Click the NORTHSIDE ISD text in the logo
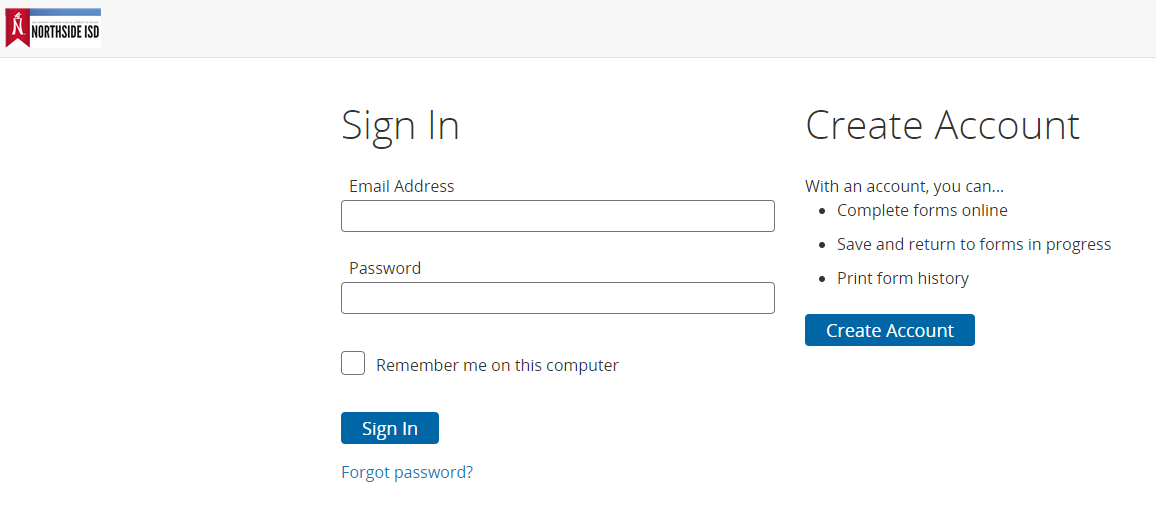Viewport: 1156px width, 524px height. click(65, 32)
